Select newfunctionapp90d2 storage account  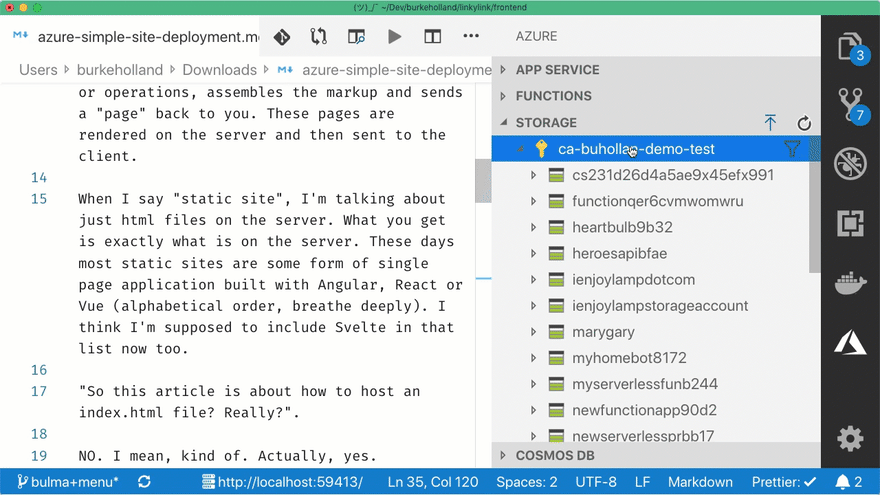click(644, 410)
